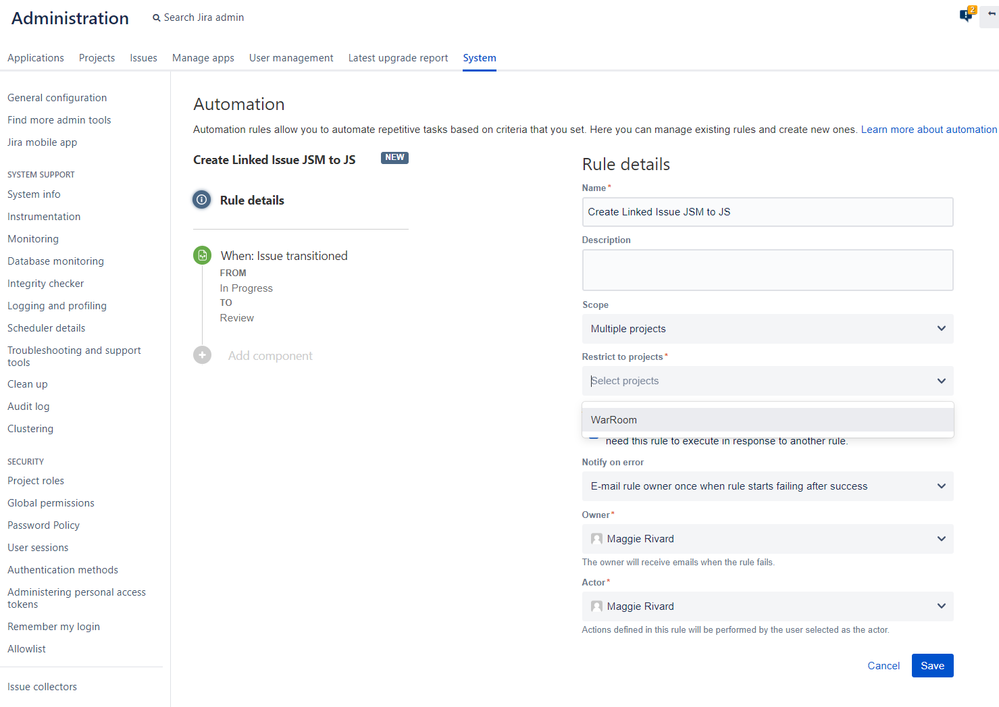The height and width of the screenshot is (707, 999).
Task: Switch to the Applications tab
Action: coord(36,58)
